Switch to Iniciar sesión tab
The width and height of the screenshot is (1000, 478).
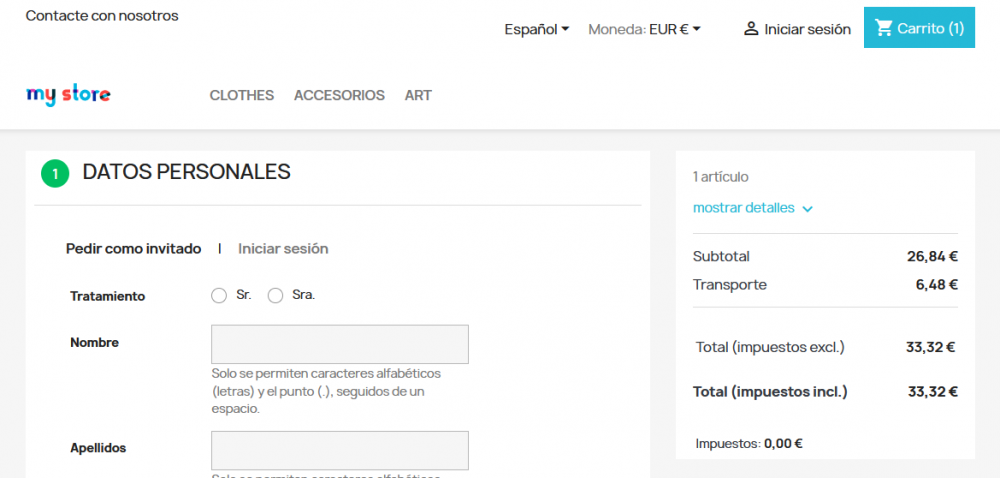pos(283,249)
